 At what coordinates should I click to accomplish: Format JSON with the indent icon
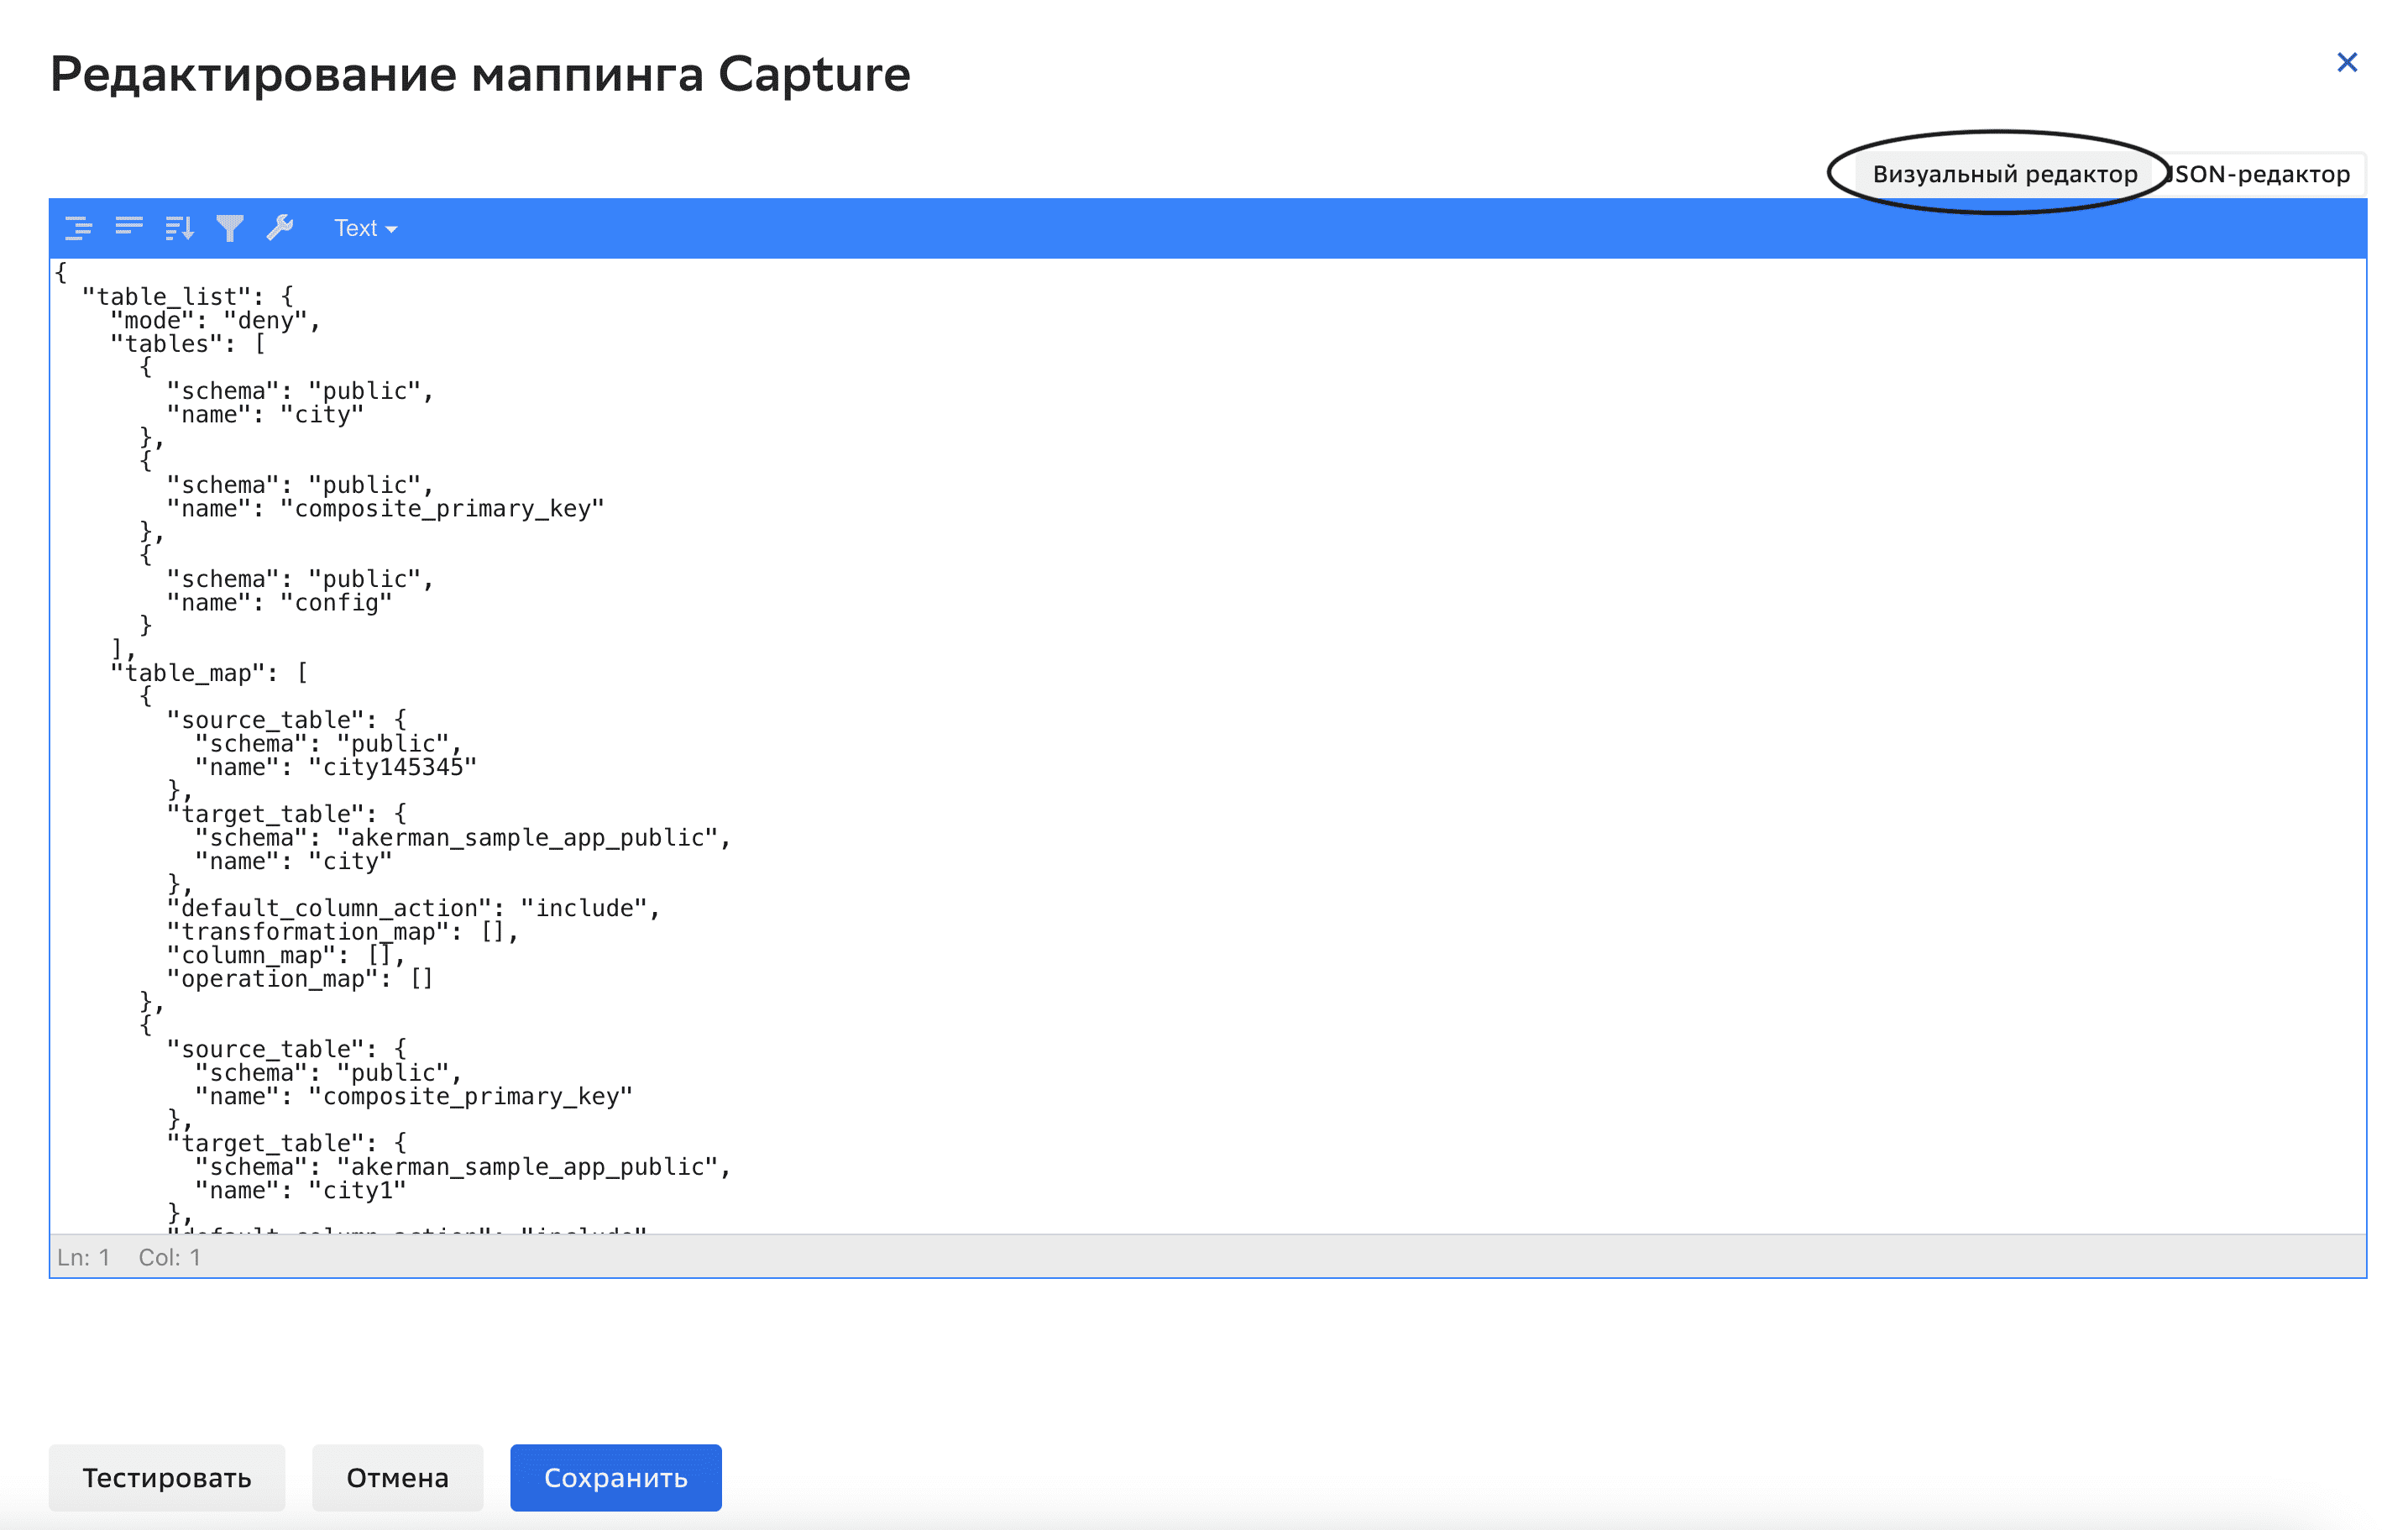[x=78, y=228]
